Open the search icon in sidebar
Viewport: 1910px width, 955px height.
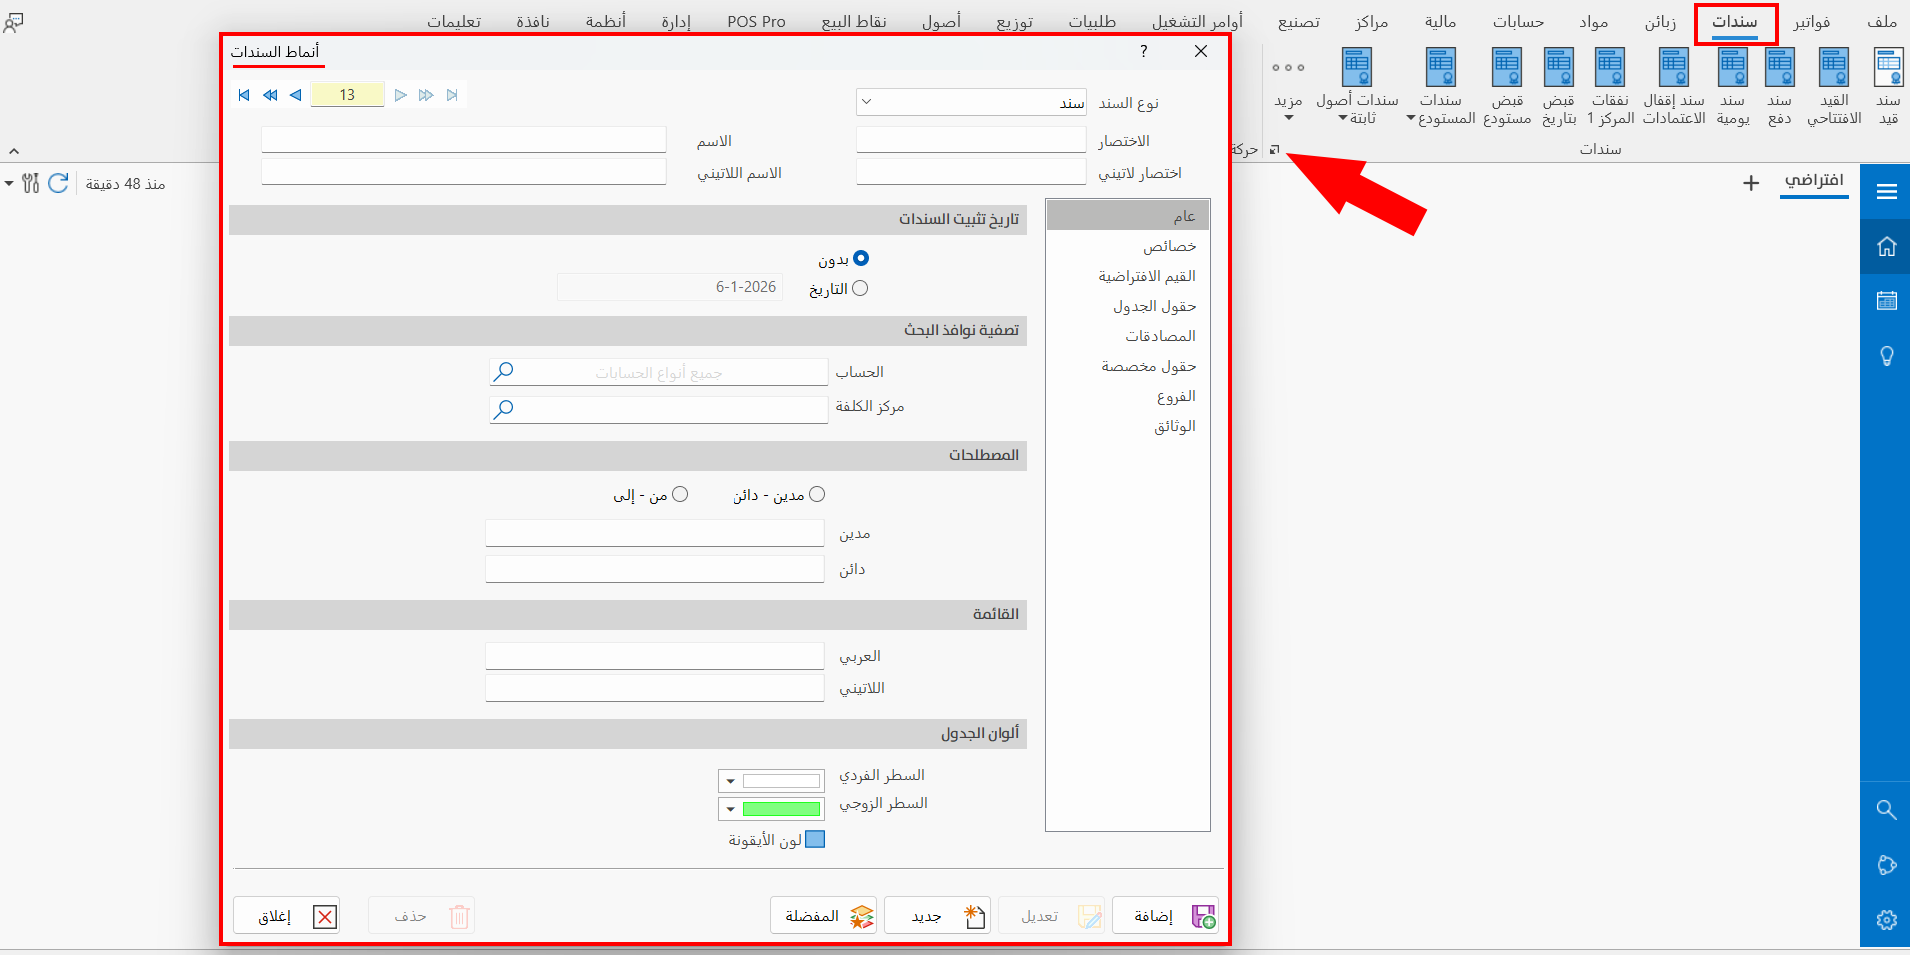click(x=1886, y=810)
